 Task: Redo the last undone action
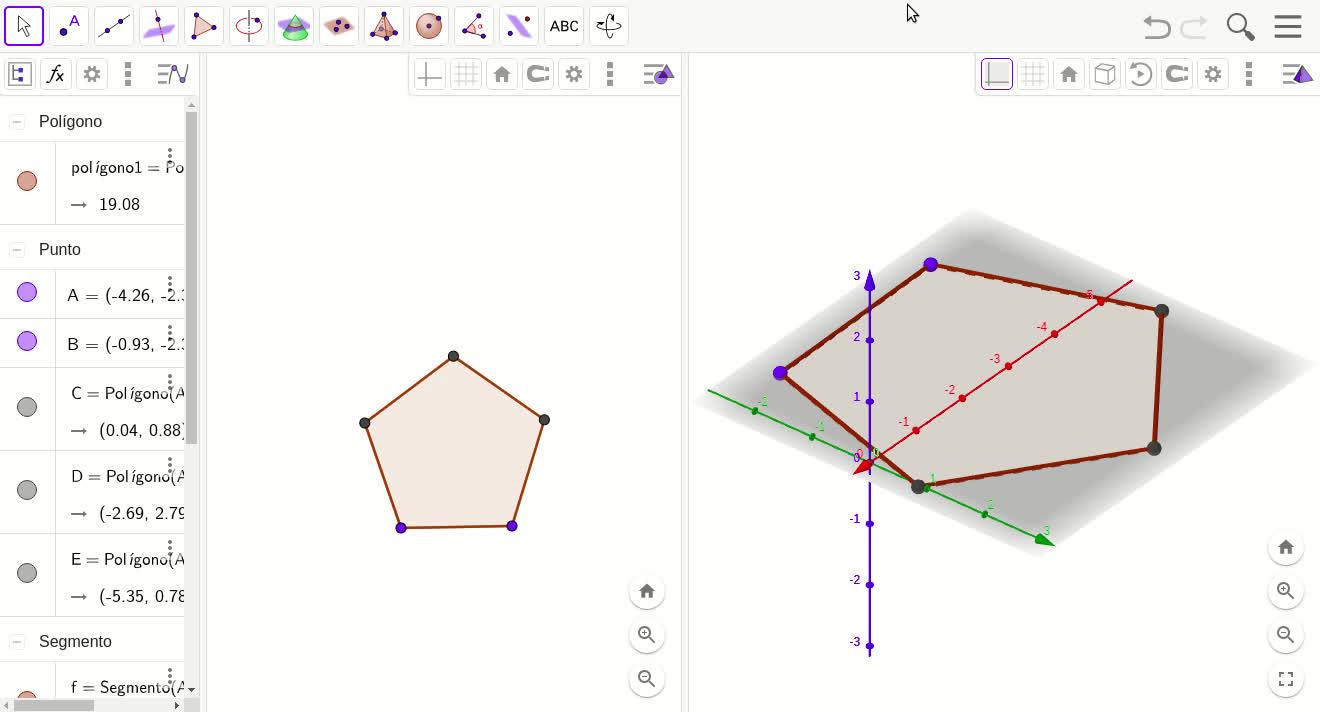1194,27
